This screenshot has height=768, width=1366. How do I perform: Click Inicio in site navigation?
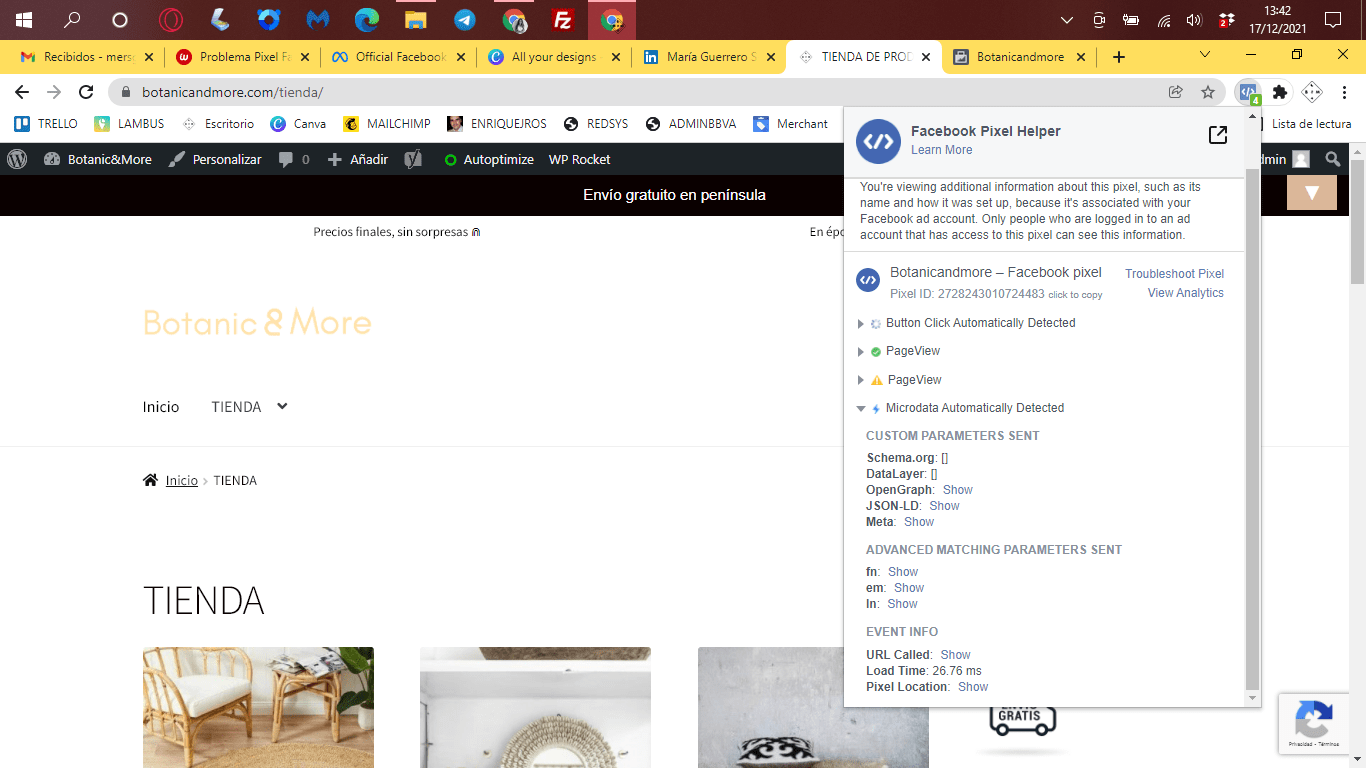[x=161, y=407]
